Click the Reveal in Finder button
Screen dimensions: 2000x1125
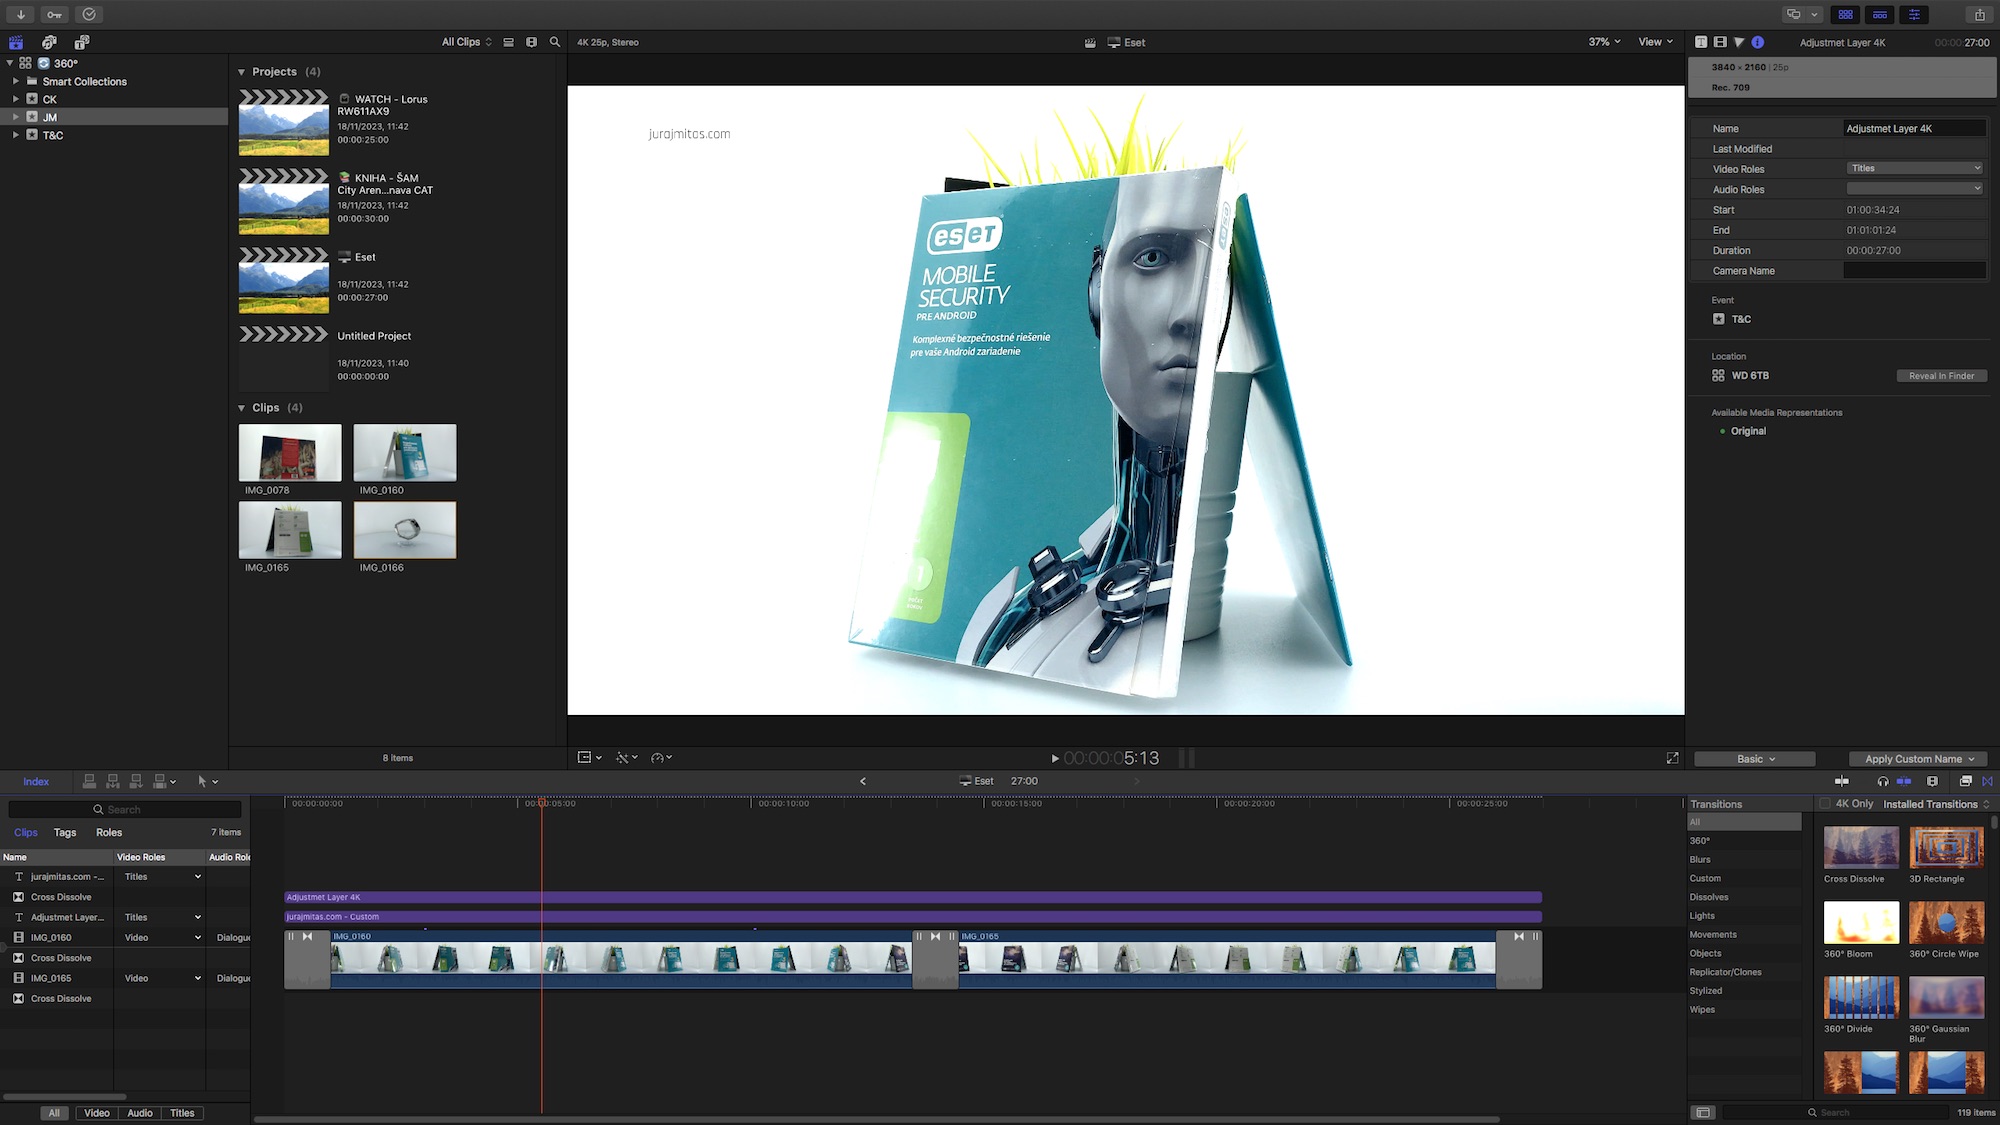1941,376
